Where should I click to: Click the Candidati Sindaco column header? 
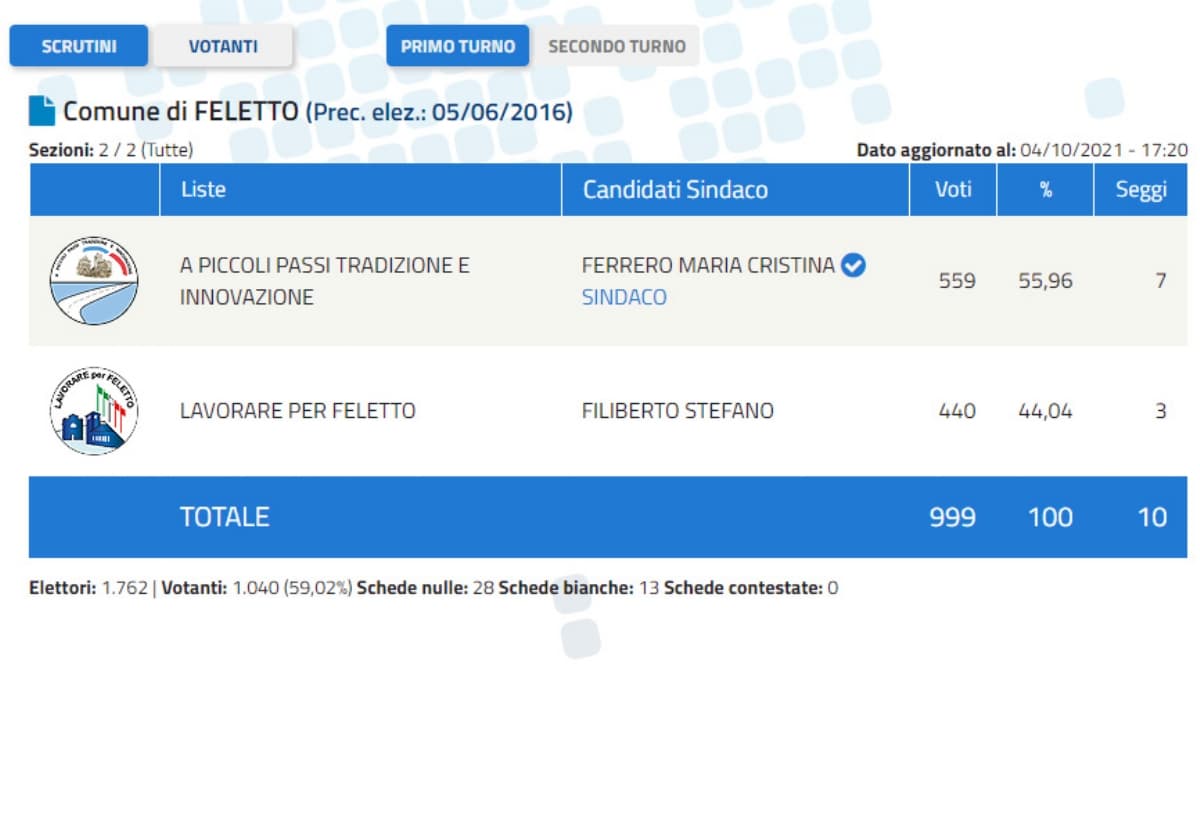pyautogui.click(x=675, y=190)
